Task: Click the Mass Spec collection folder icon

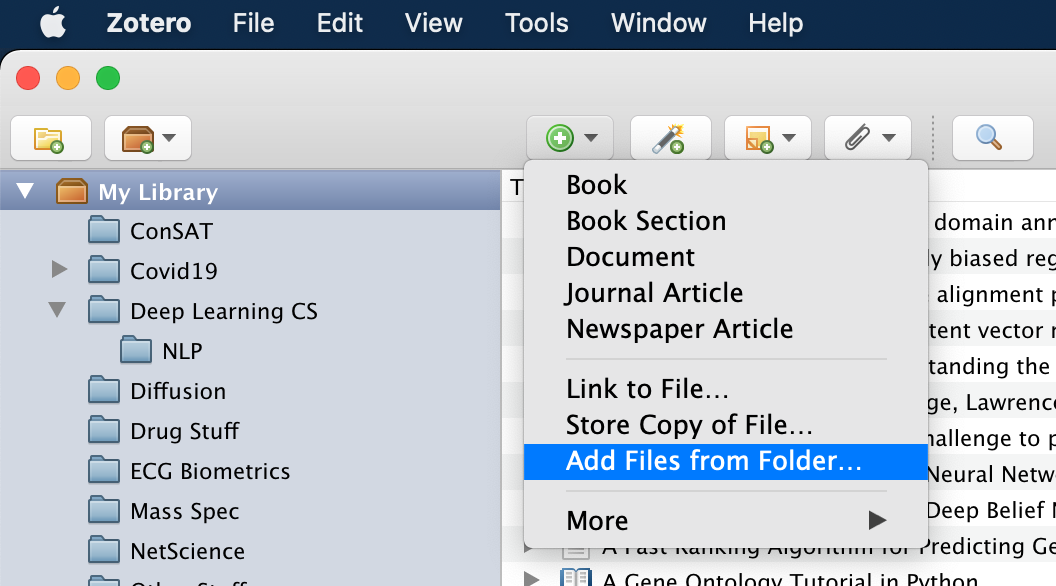Action: coord(104,511)
